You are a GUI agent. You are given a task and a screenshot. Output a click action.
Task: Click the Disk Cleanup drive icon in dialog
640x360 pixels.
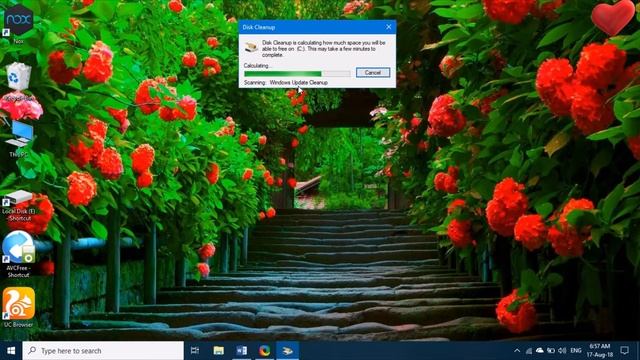(x=251, y=46)
